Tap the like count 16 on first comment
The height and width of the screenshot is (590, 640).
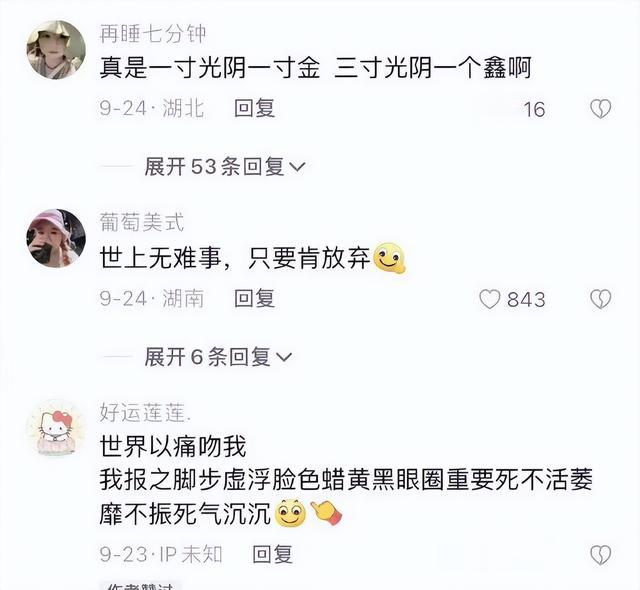tap(534, 110)
